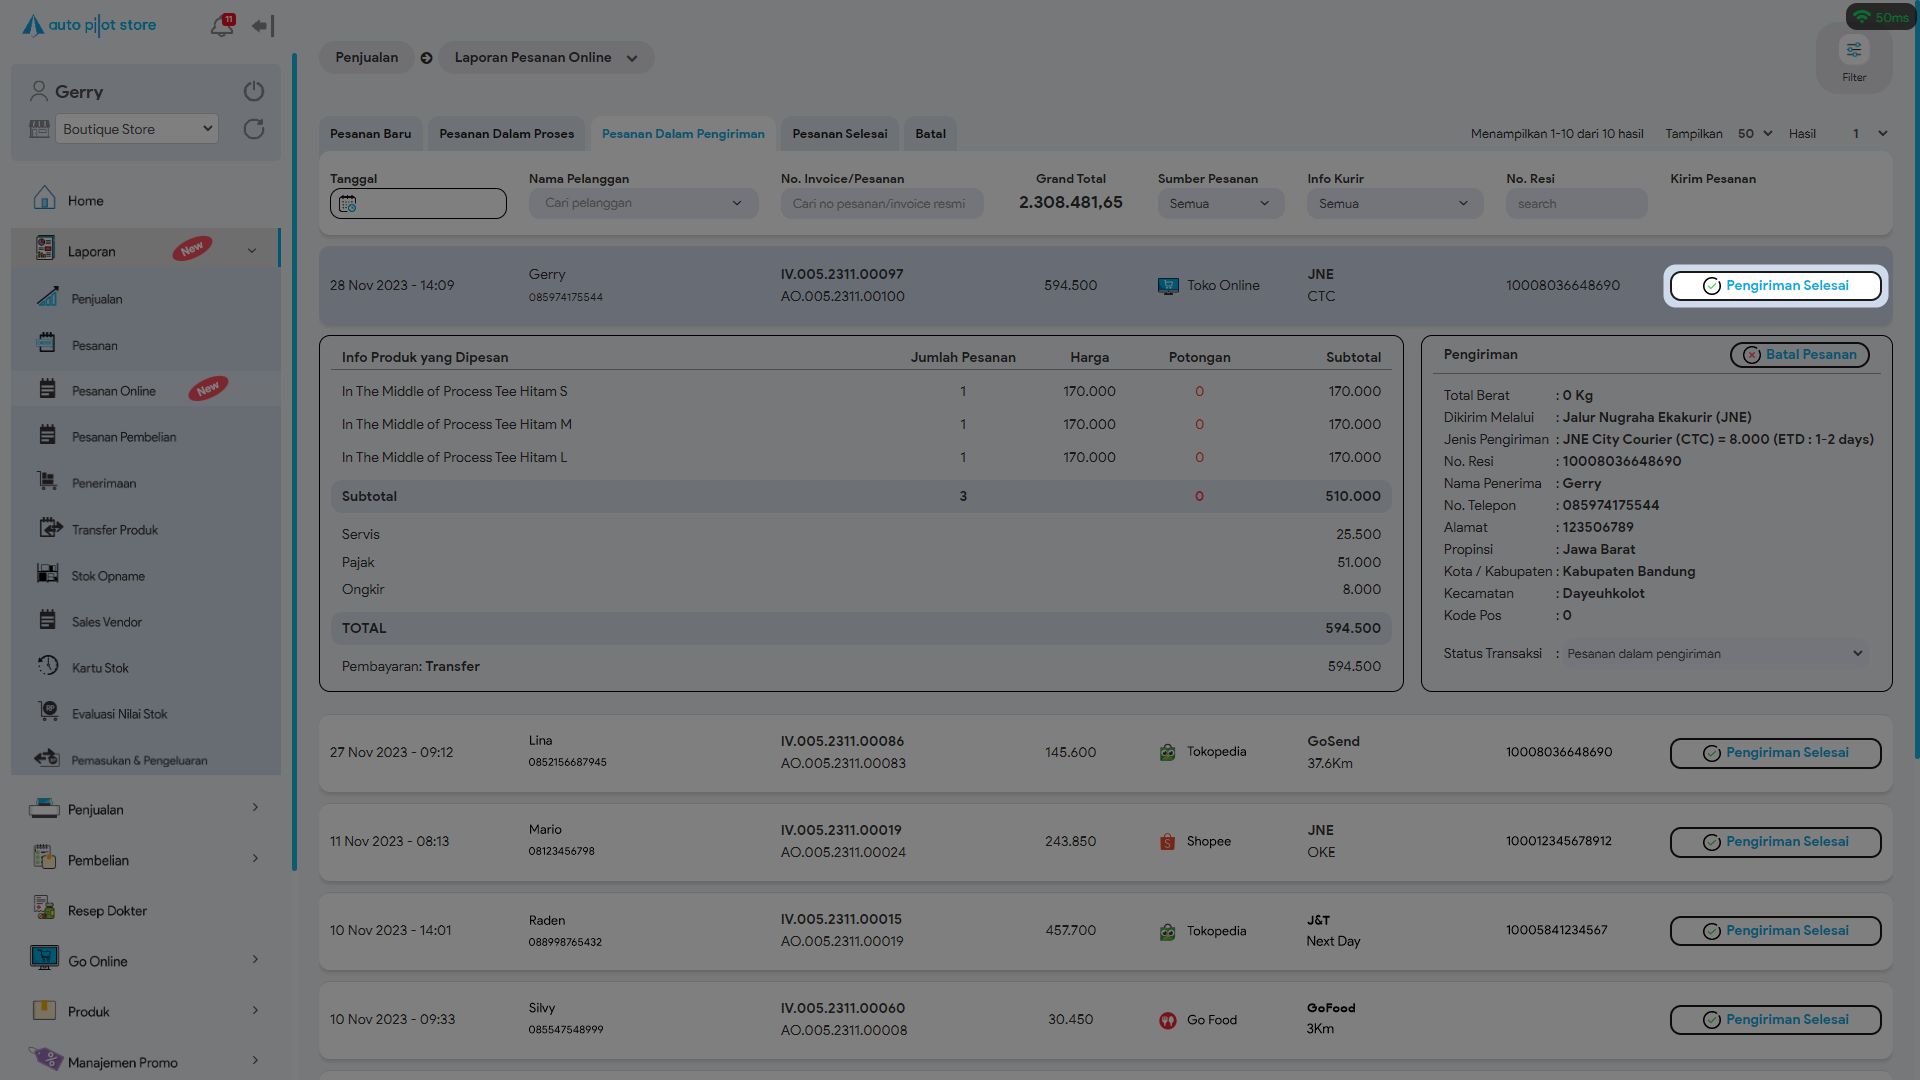1920x1080 pixels.
Task: Open Transfer Produk in sidebar
Action: click(114, 530)
